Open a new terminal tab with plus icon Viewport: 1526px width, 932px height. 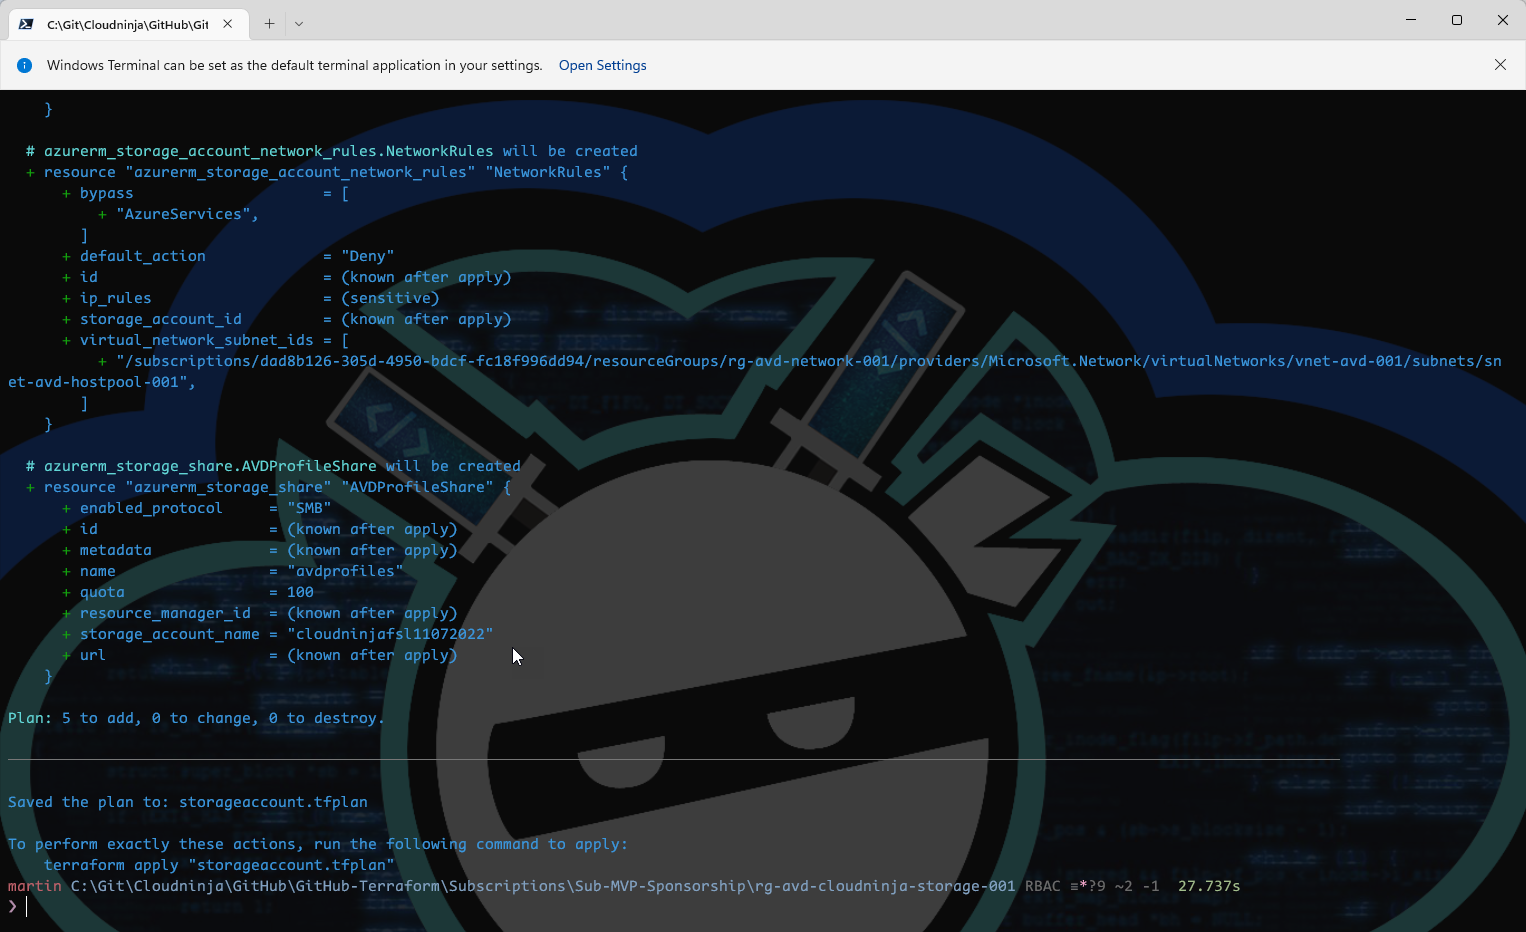tap(269, 23)
